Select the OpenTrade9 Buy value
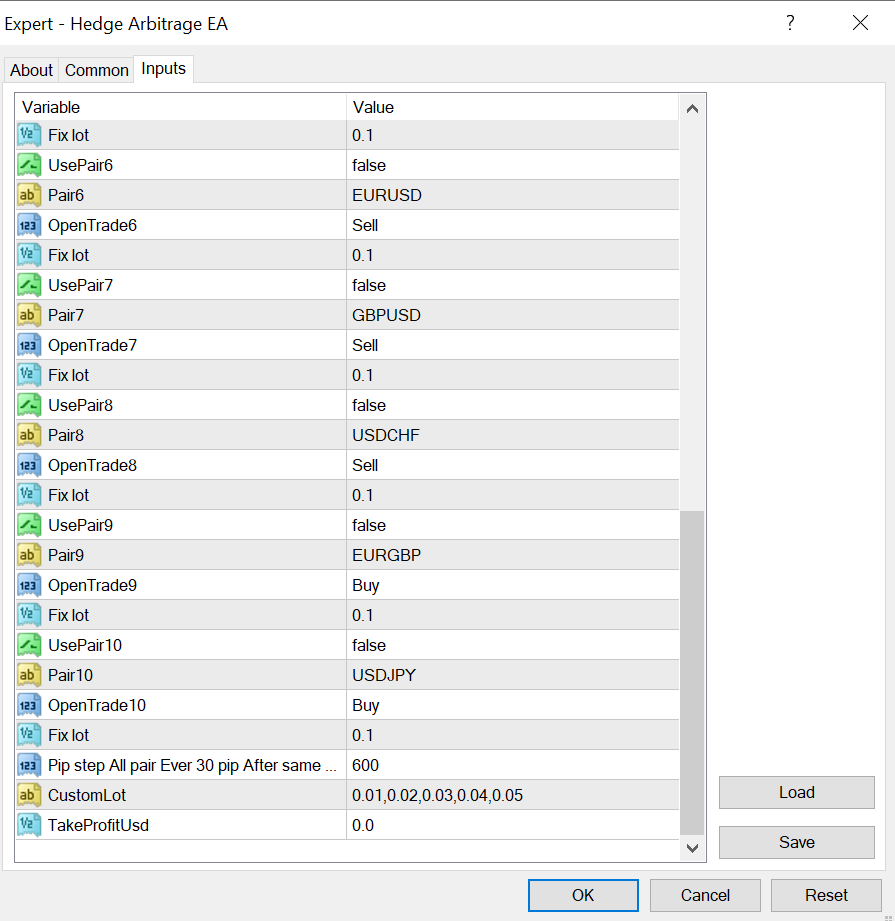Image resolution: width=895 pixels, height=921 pixels. [512, 585]
